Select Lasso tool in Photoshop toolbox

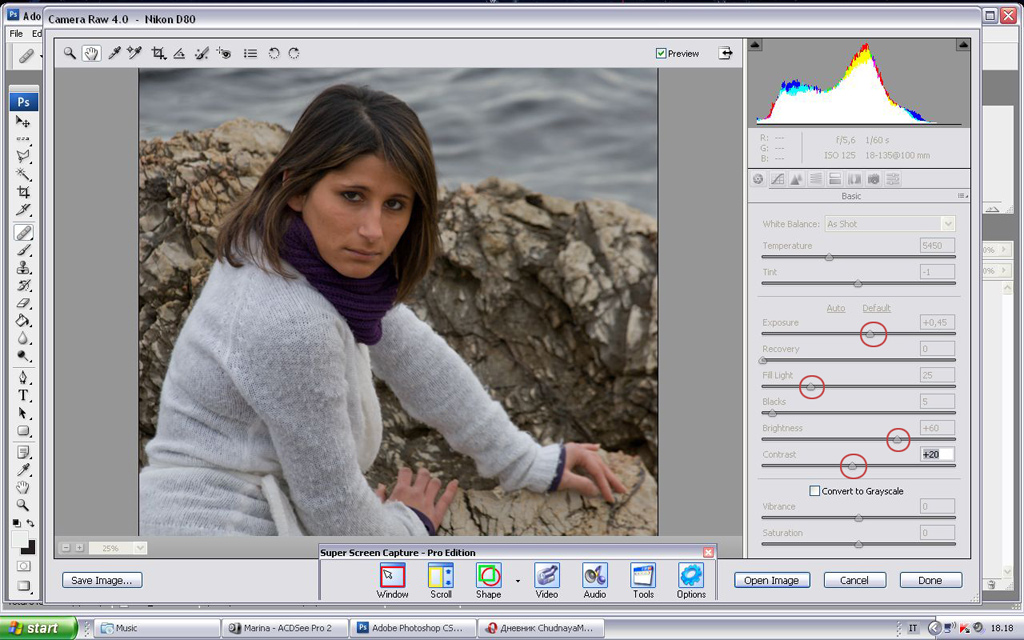[x=23, y=156]
